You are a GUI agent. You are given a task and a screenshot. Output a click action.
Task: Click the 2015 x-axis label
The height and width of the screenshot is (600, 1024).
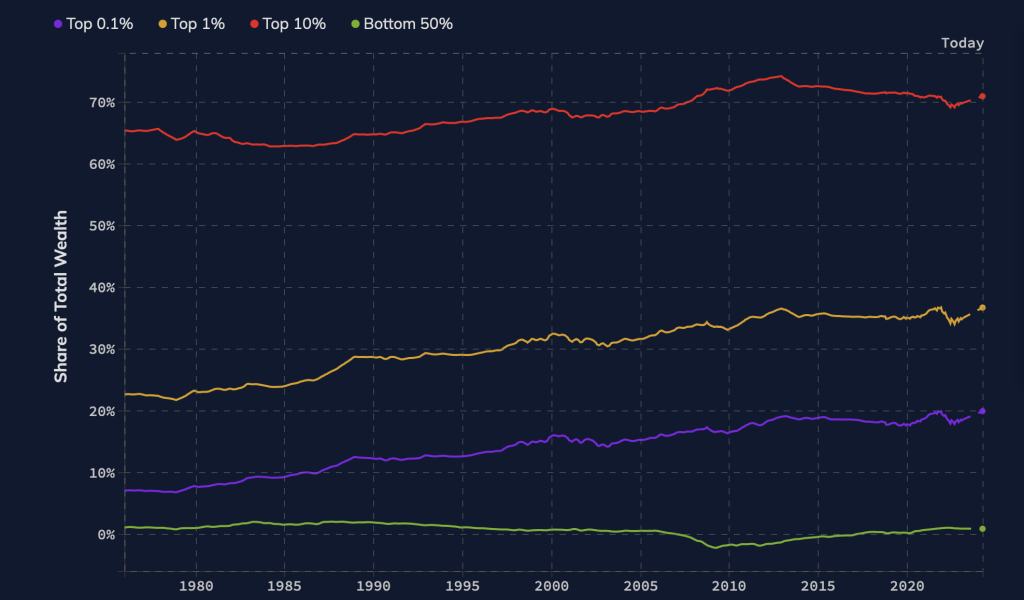coord(818,586)
